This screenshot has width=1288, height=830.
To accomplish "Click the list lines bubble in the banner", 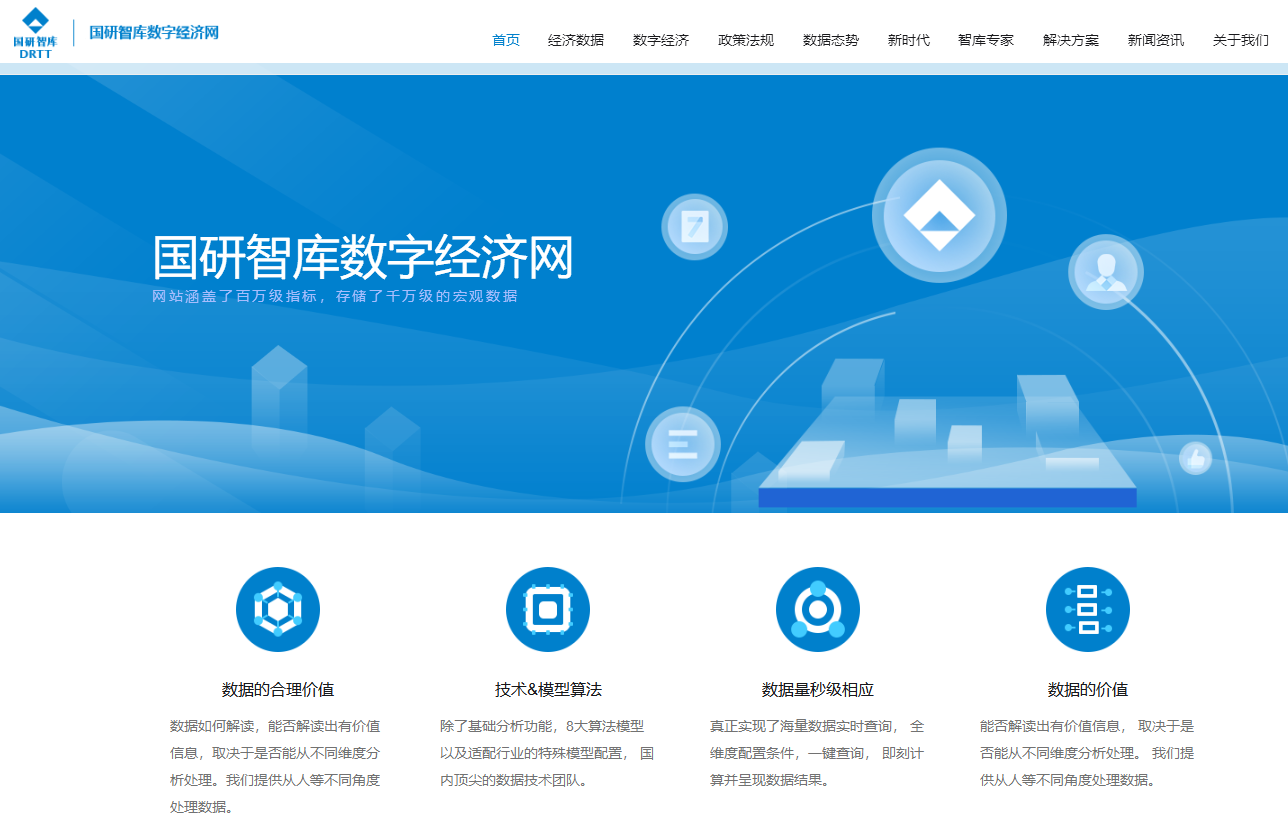I will click(x=683, y=443).
